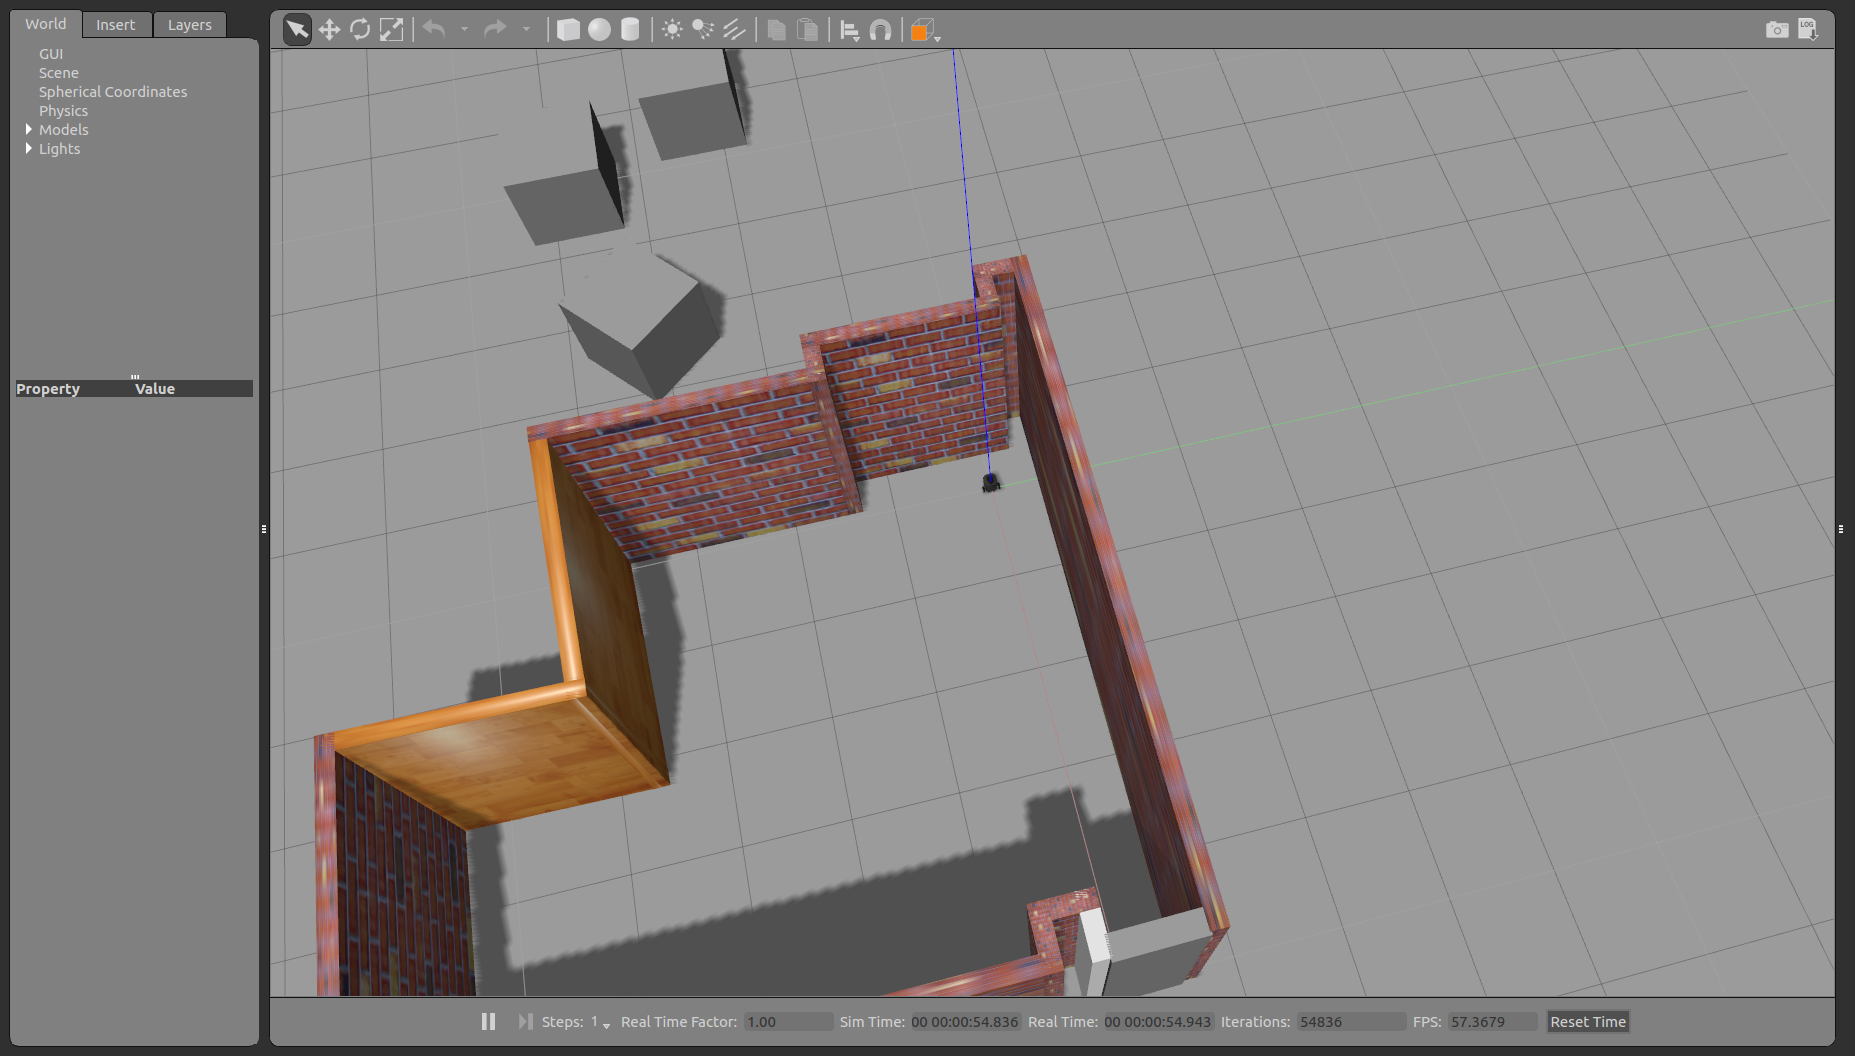The image size is (1855, 1056).
Task: Click the undo arrow
Action: (x=434, y=30)
